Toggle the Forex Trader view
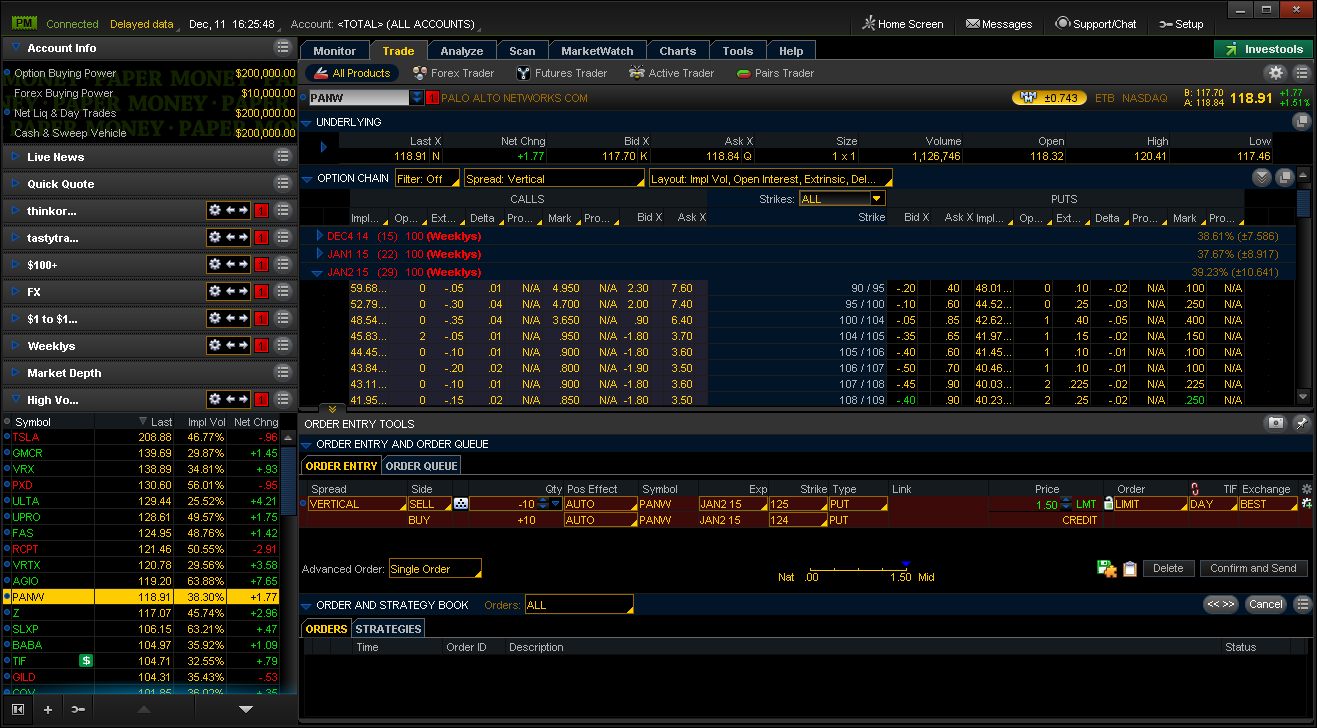The width and height of the screenshot is (1317, 728). 454,73
